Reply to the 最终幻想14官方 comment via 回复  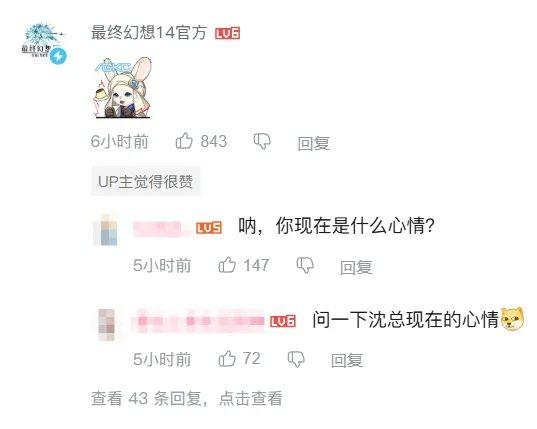pos(314,143)
